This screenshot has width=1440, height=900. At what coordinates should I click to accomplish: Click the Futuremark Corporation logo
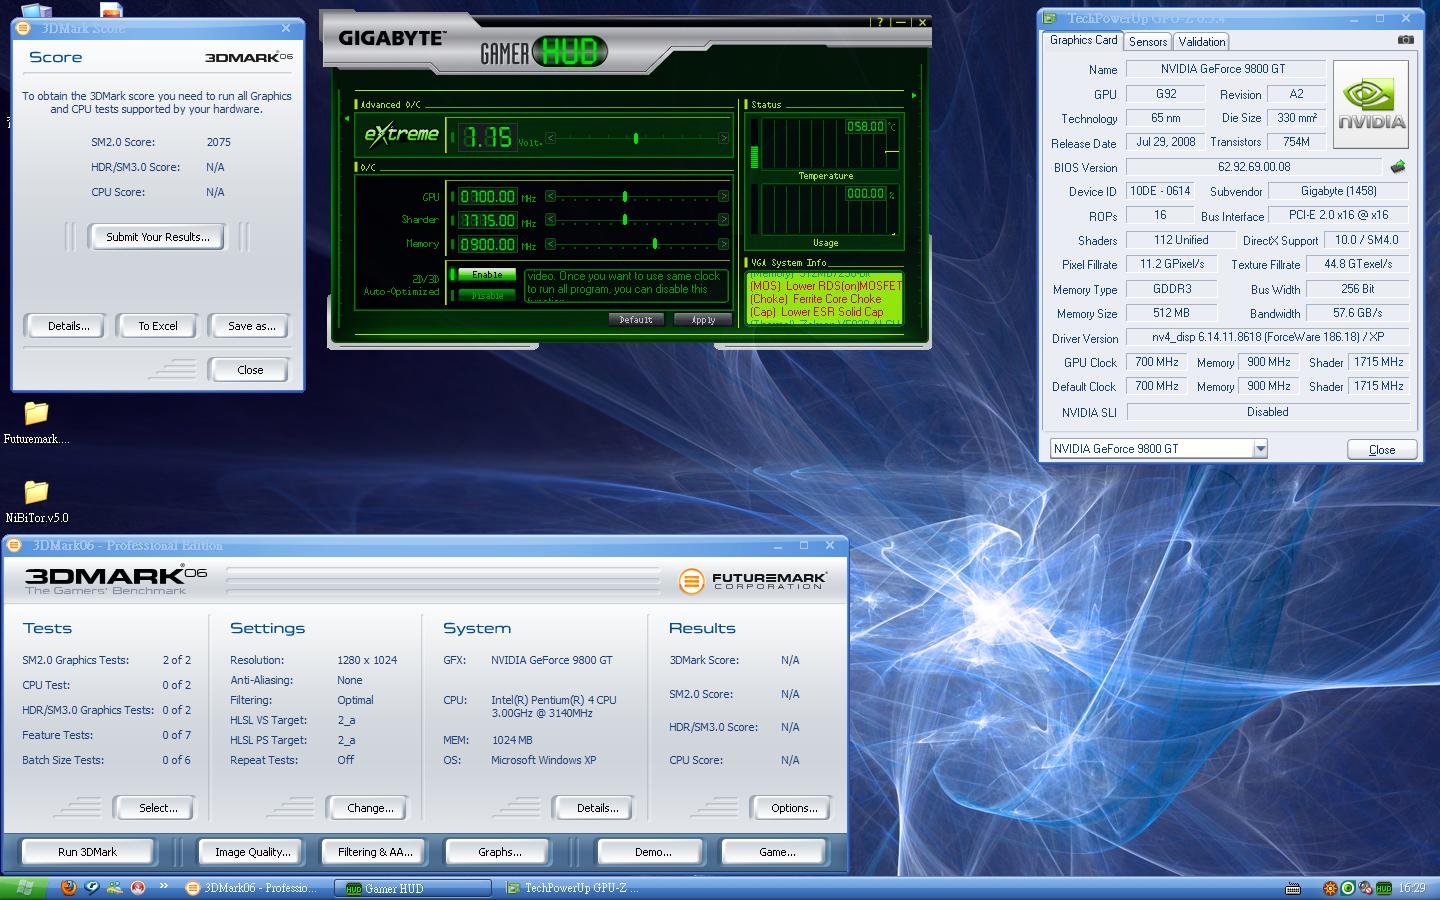point(753,580)
